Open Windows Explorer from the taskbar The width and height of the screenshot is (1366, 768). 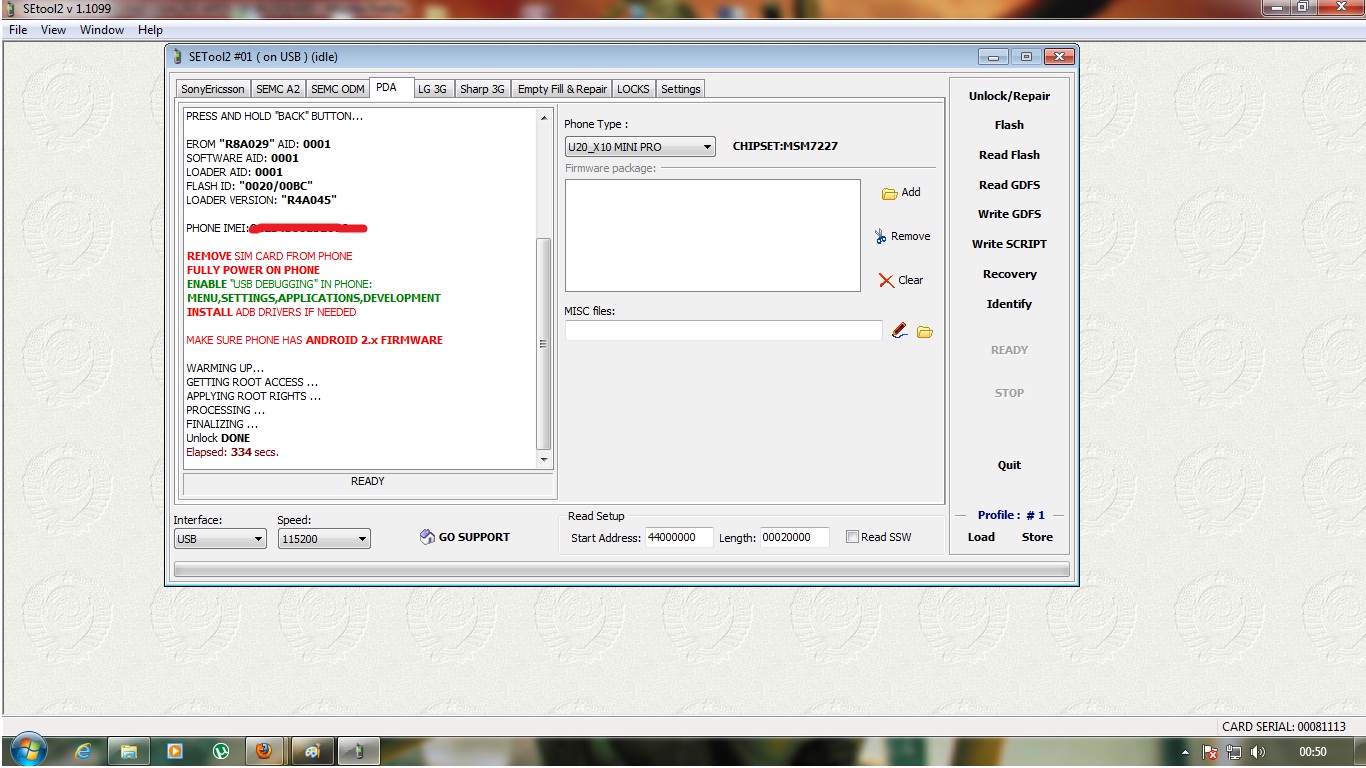tap(129, 751)
